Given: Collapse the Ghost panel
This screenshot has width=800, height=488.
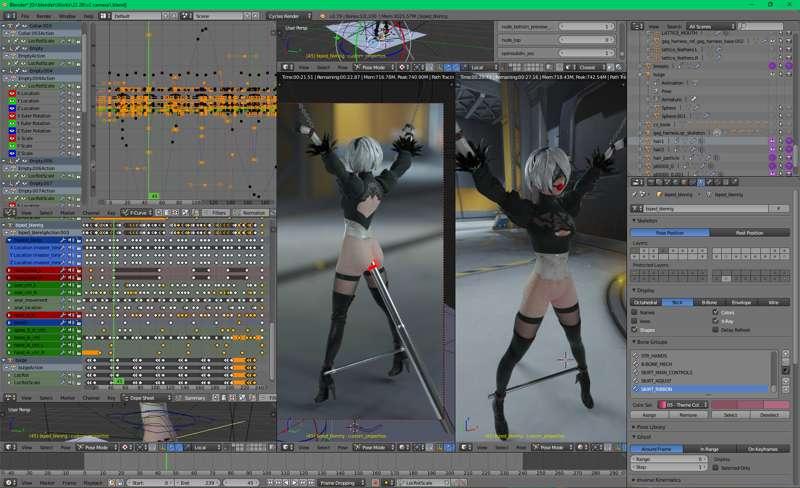Looking at the screenshot, I should click(x=635, y=437).
